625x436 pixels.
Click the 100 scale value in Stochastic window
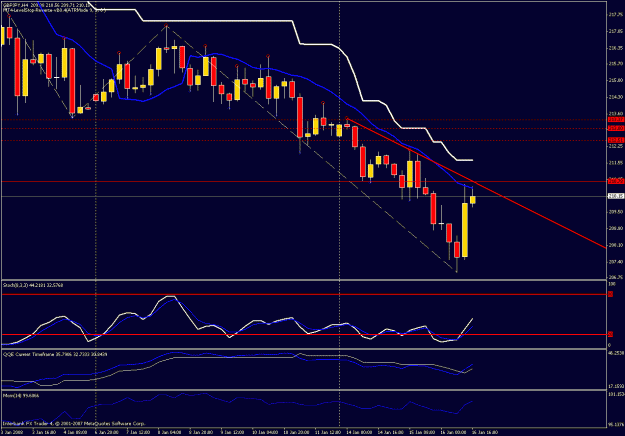pyautogui.click(x=612, y=284)
